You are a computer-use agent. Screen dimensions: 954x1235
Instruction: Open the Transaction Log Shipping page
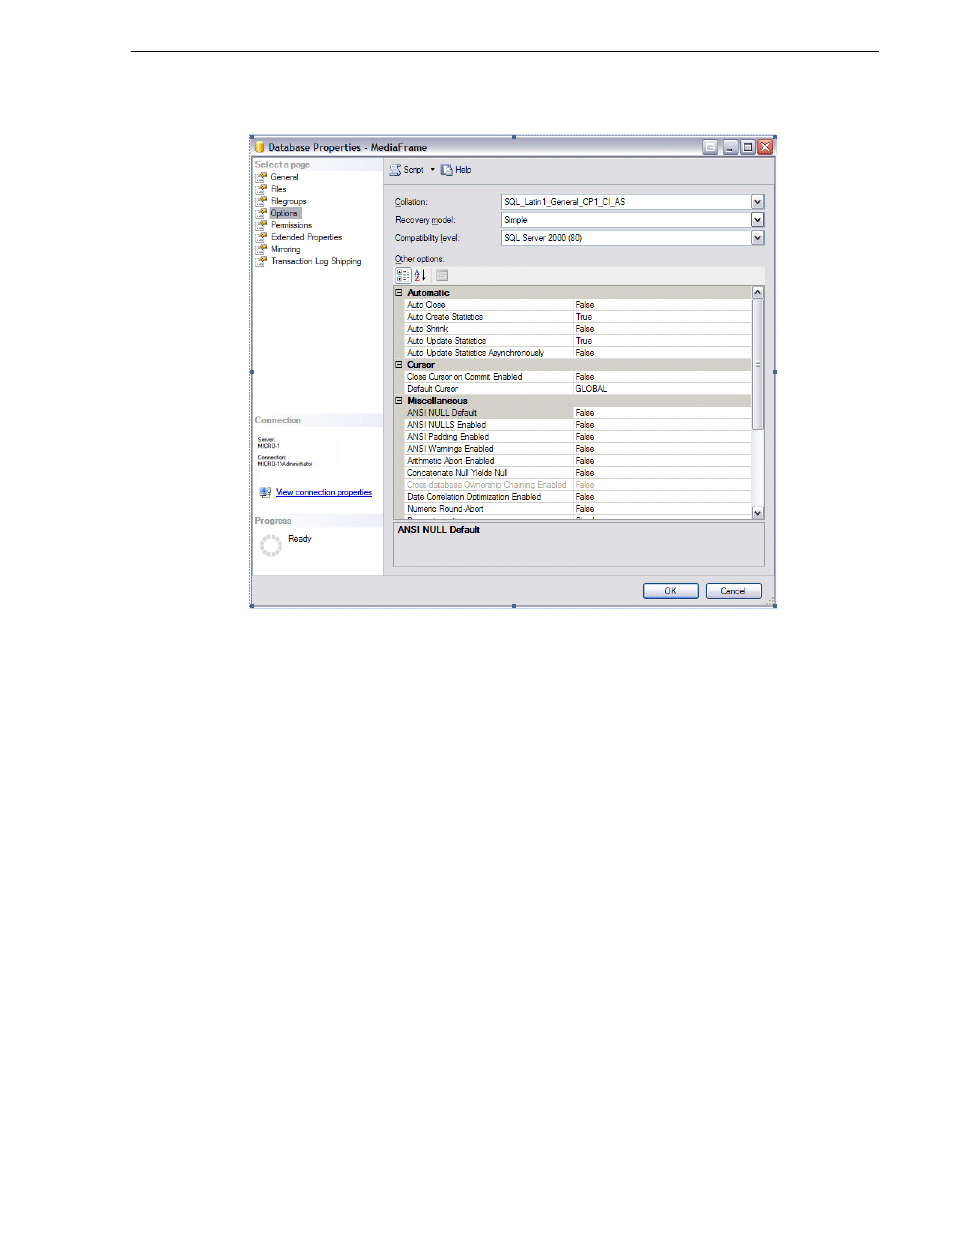pyautogui.click(x=316, y=261)
